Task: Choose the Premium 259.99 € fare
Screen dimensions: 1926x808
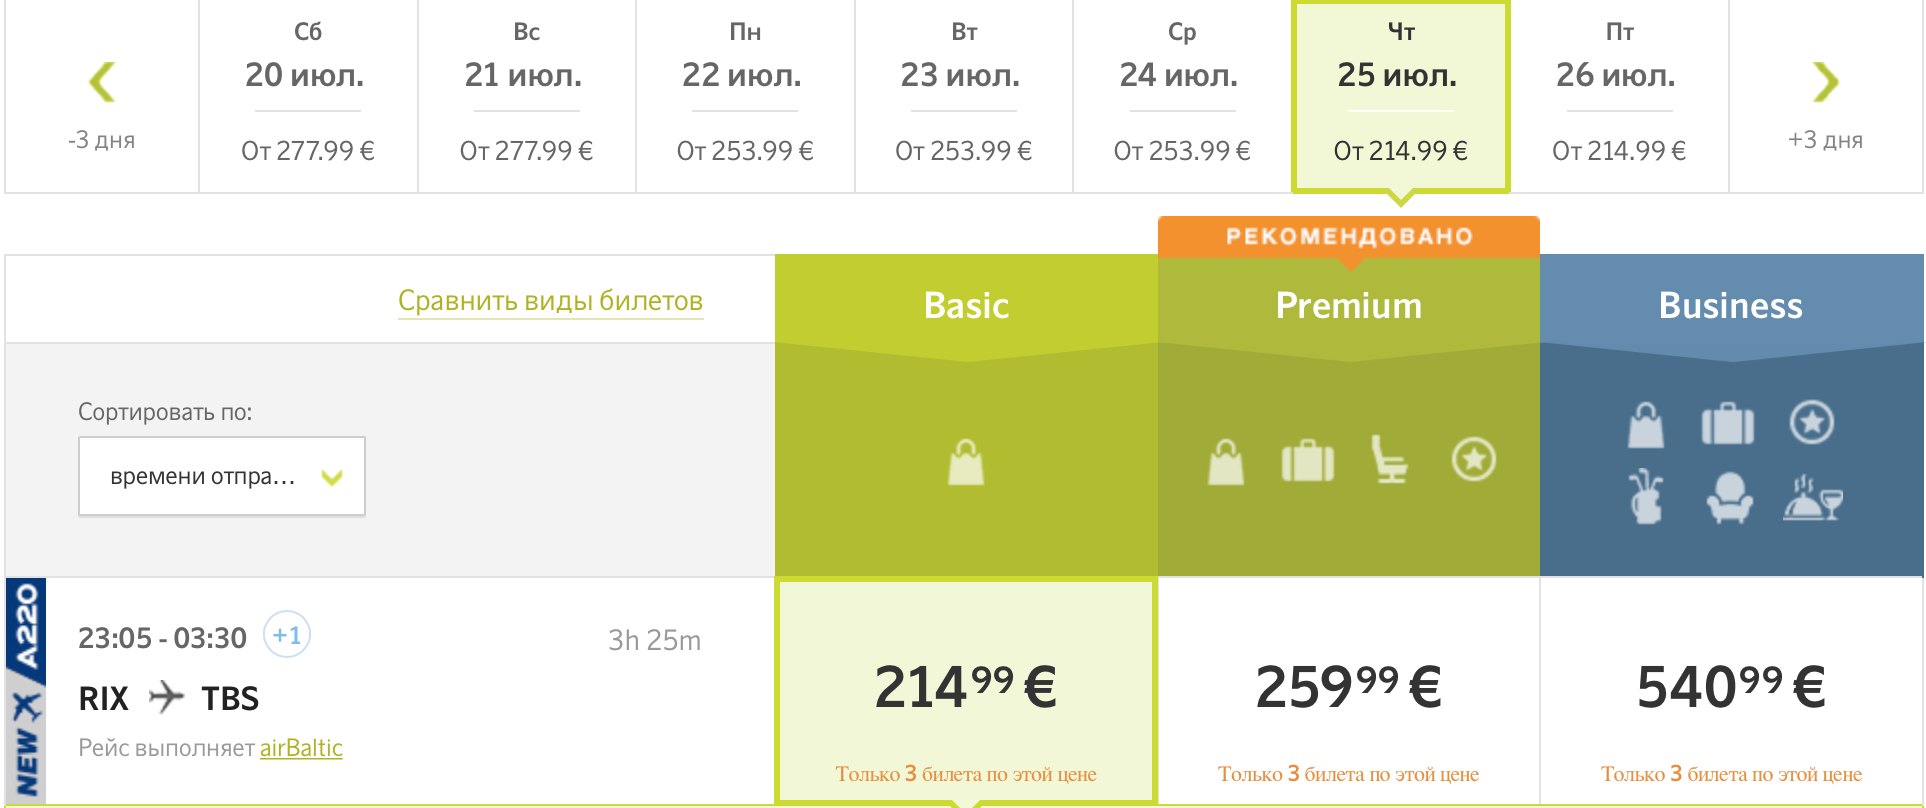Action: [1348, 690]
